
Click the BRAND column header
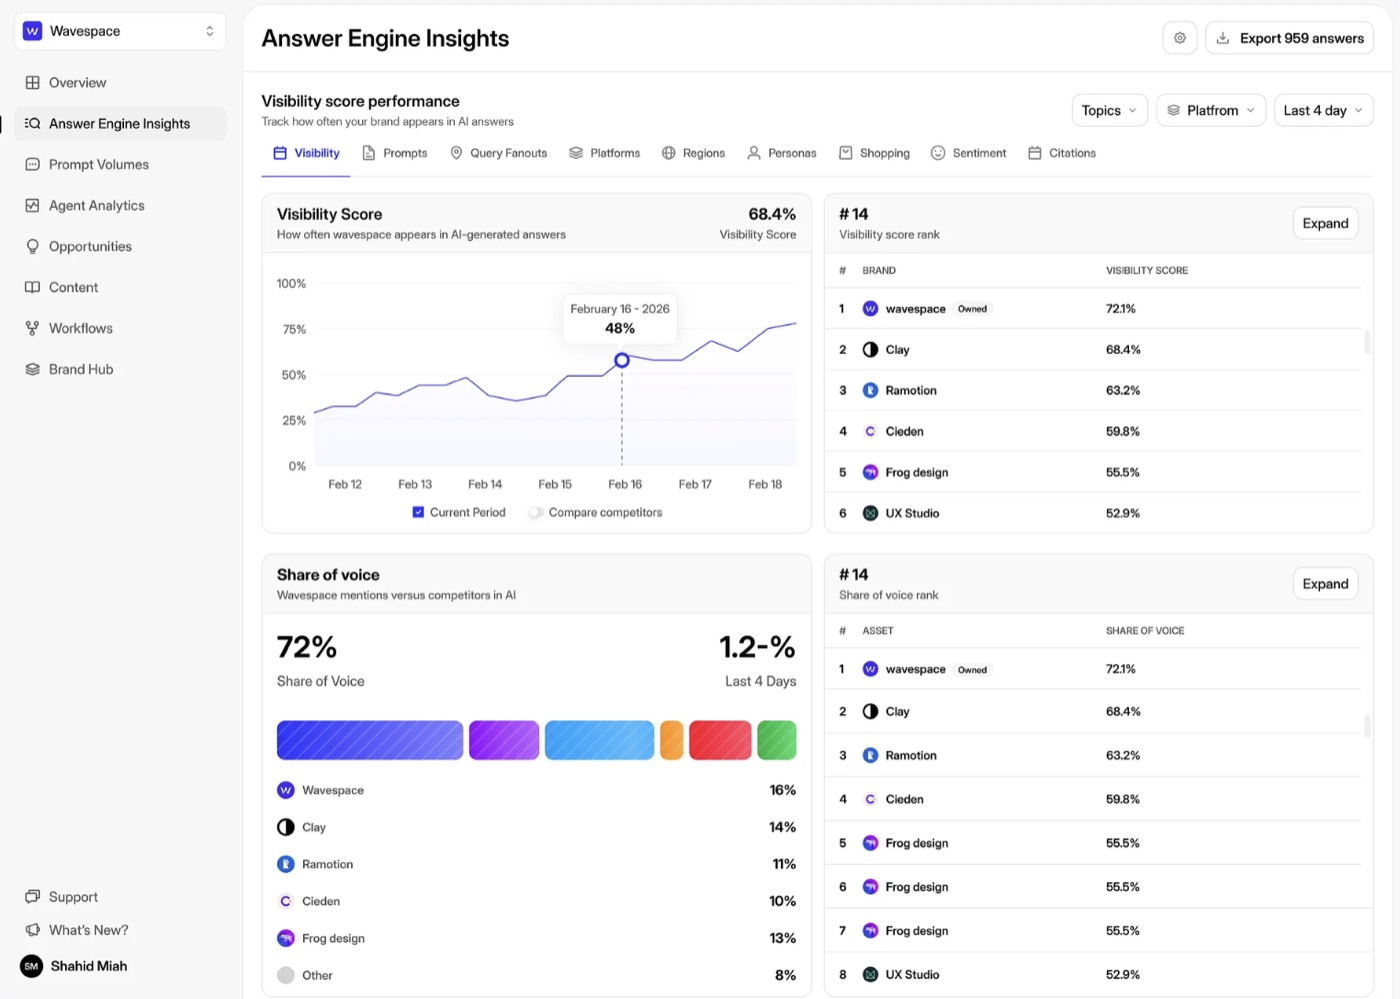click(879, 271)
